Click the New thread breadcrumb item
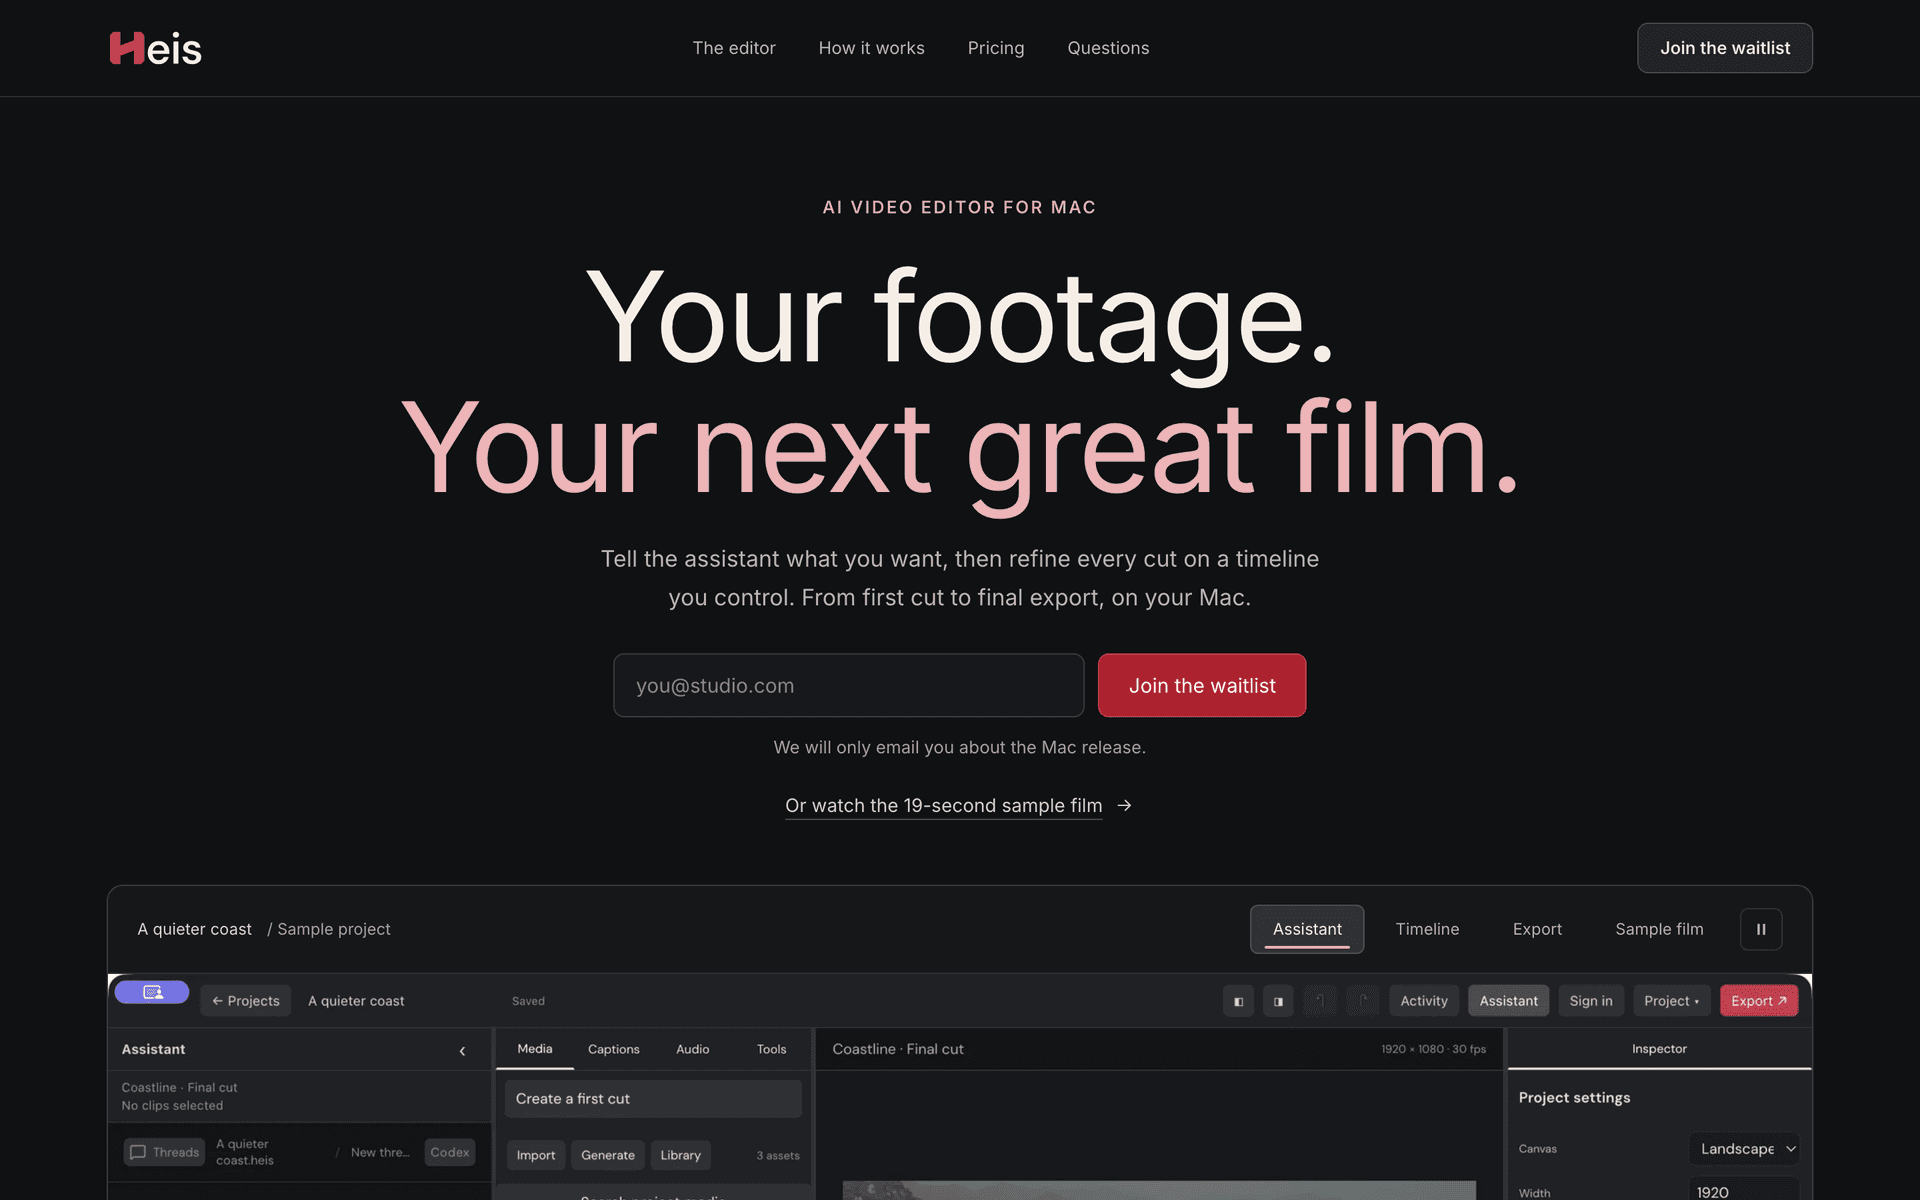This screenshot has height=1200, width=1920. point(380,1152)
